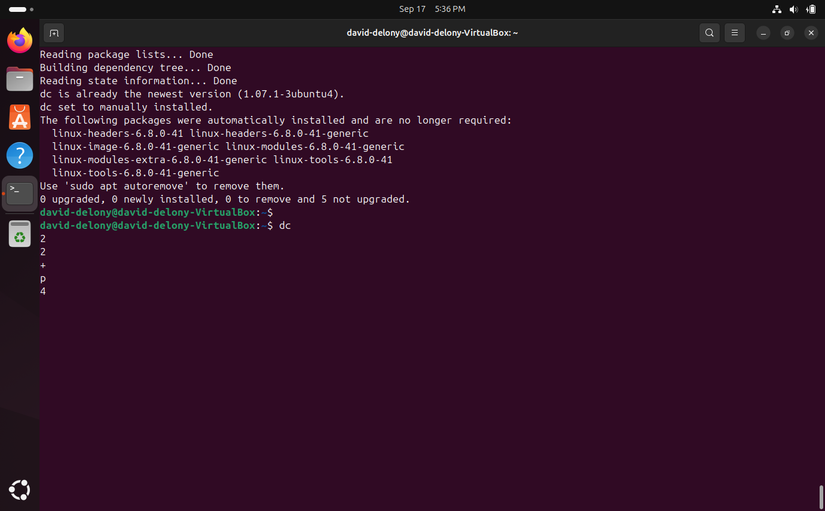Open the battery indicator in top bar

[811, 9]
